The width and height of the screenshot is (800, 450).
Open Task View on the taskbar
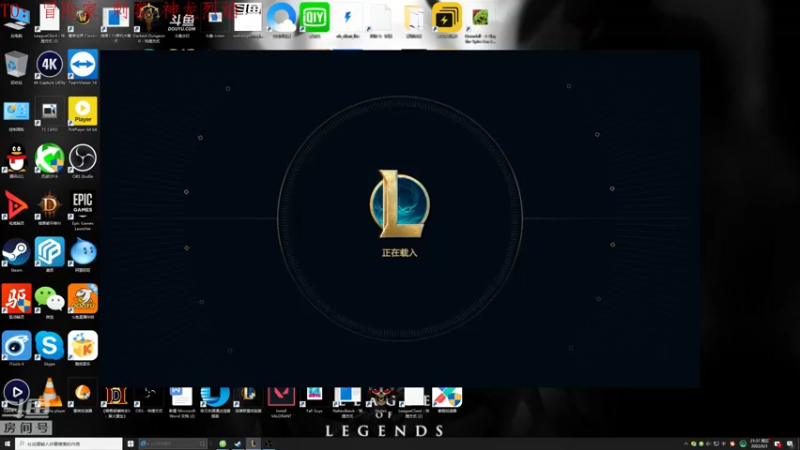[131, 444]
